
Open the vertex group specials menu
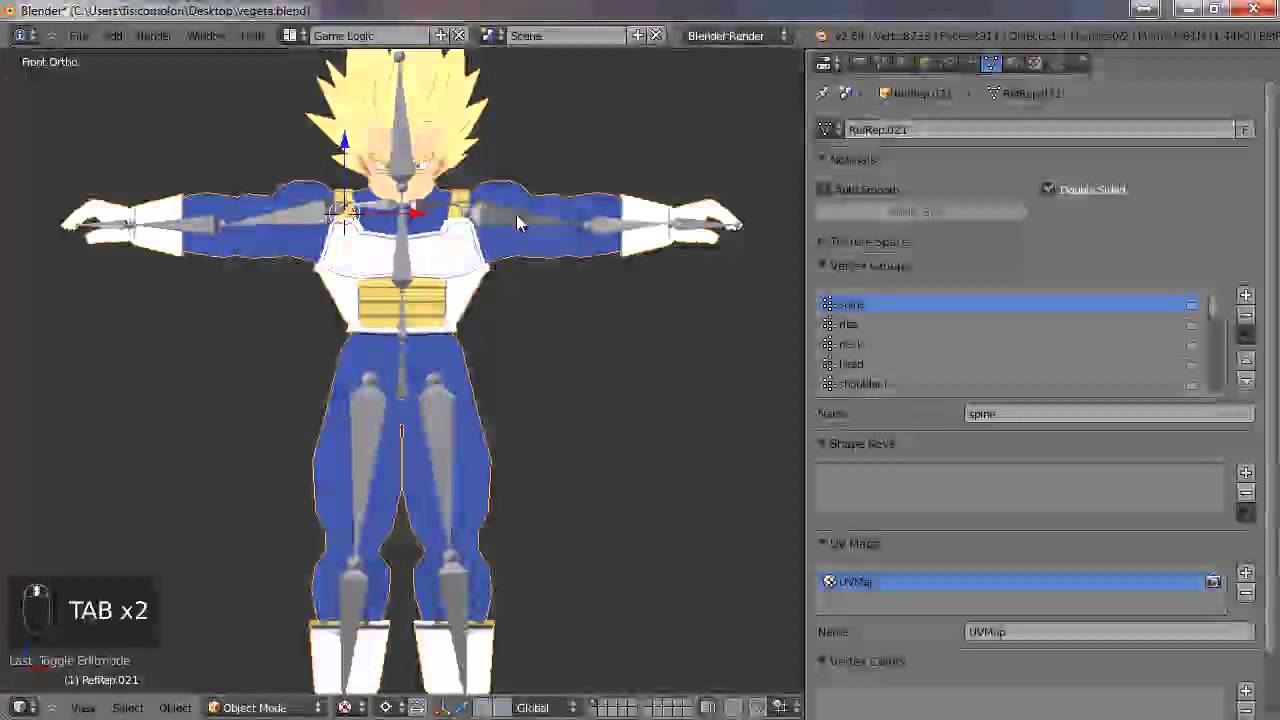tap(1245, 336)
